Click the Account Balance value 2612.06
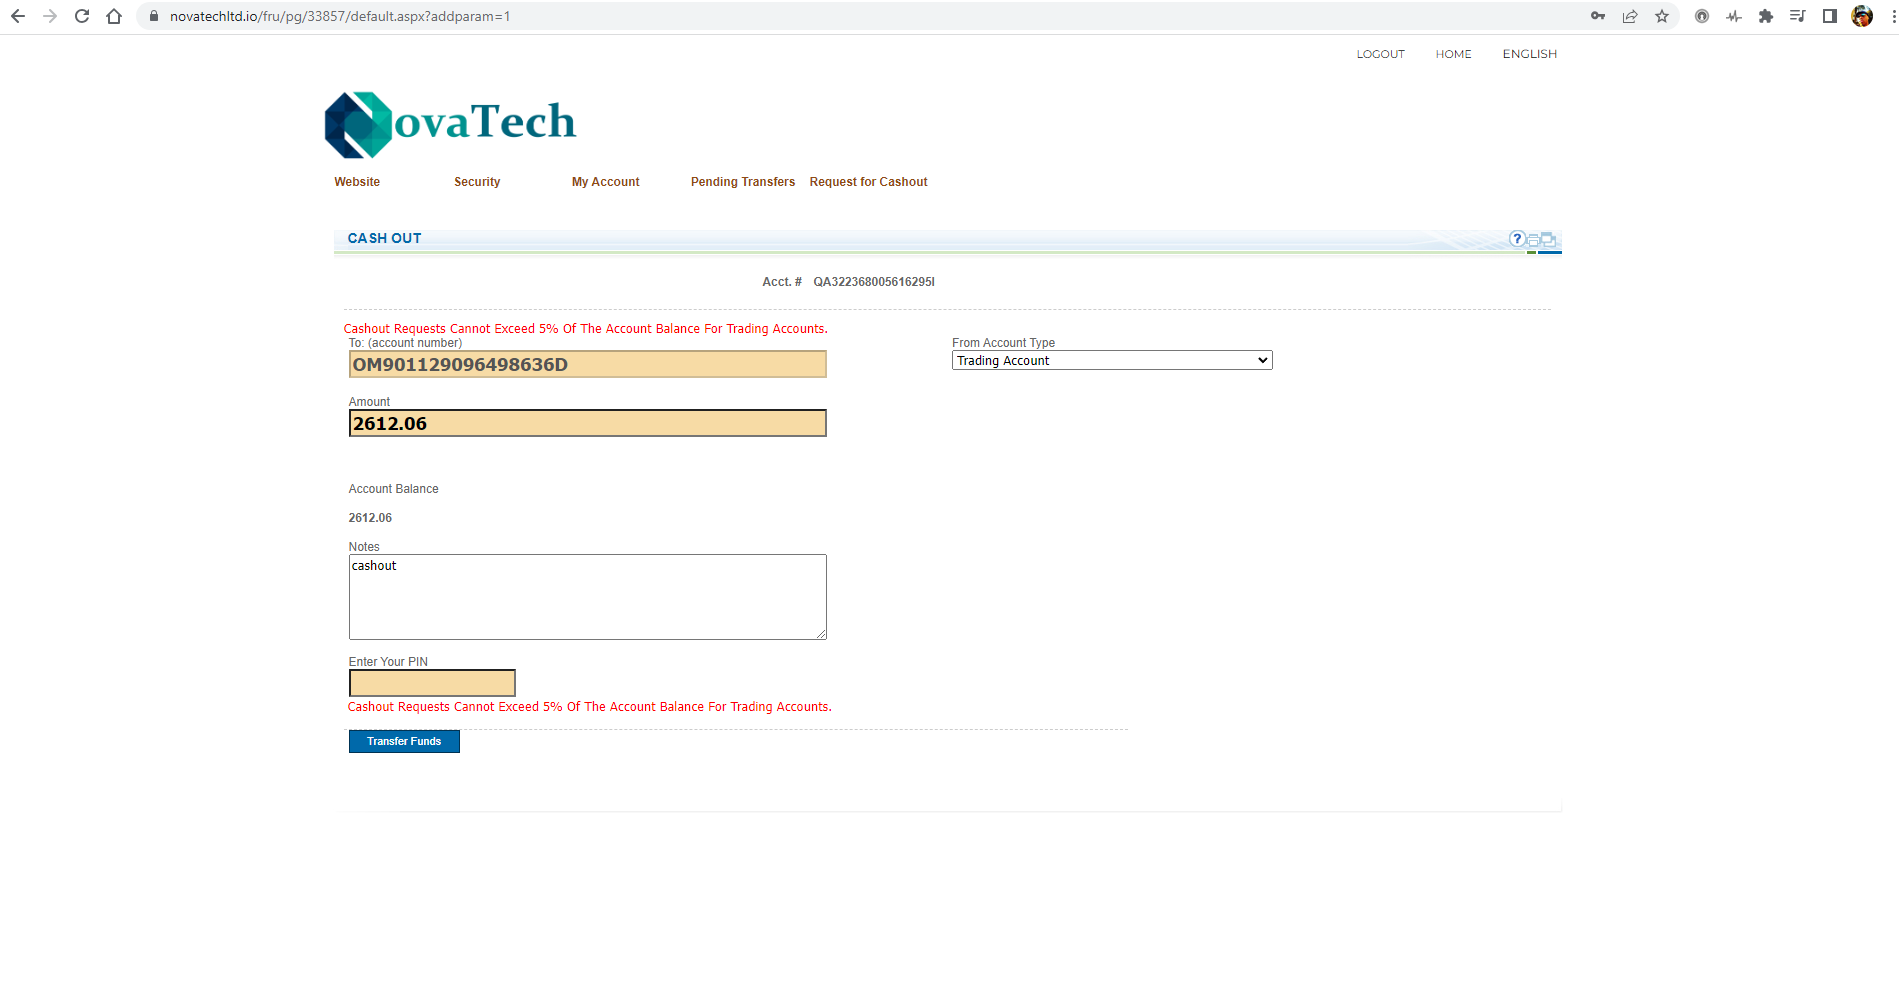 click(x=370, y=518)
